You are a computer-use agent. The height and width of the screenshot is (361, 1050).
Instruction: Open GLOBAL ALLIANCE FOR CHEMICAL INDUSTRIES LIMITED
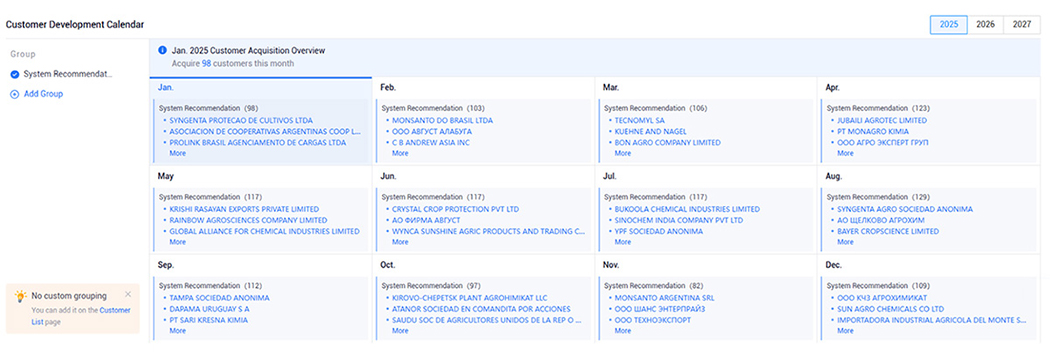[x=265, y=232]
